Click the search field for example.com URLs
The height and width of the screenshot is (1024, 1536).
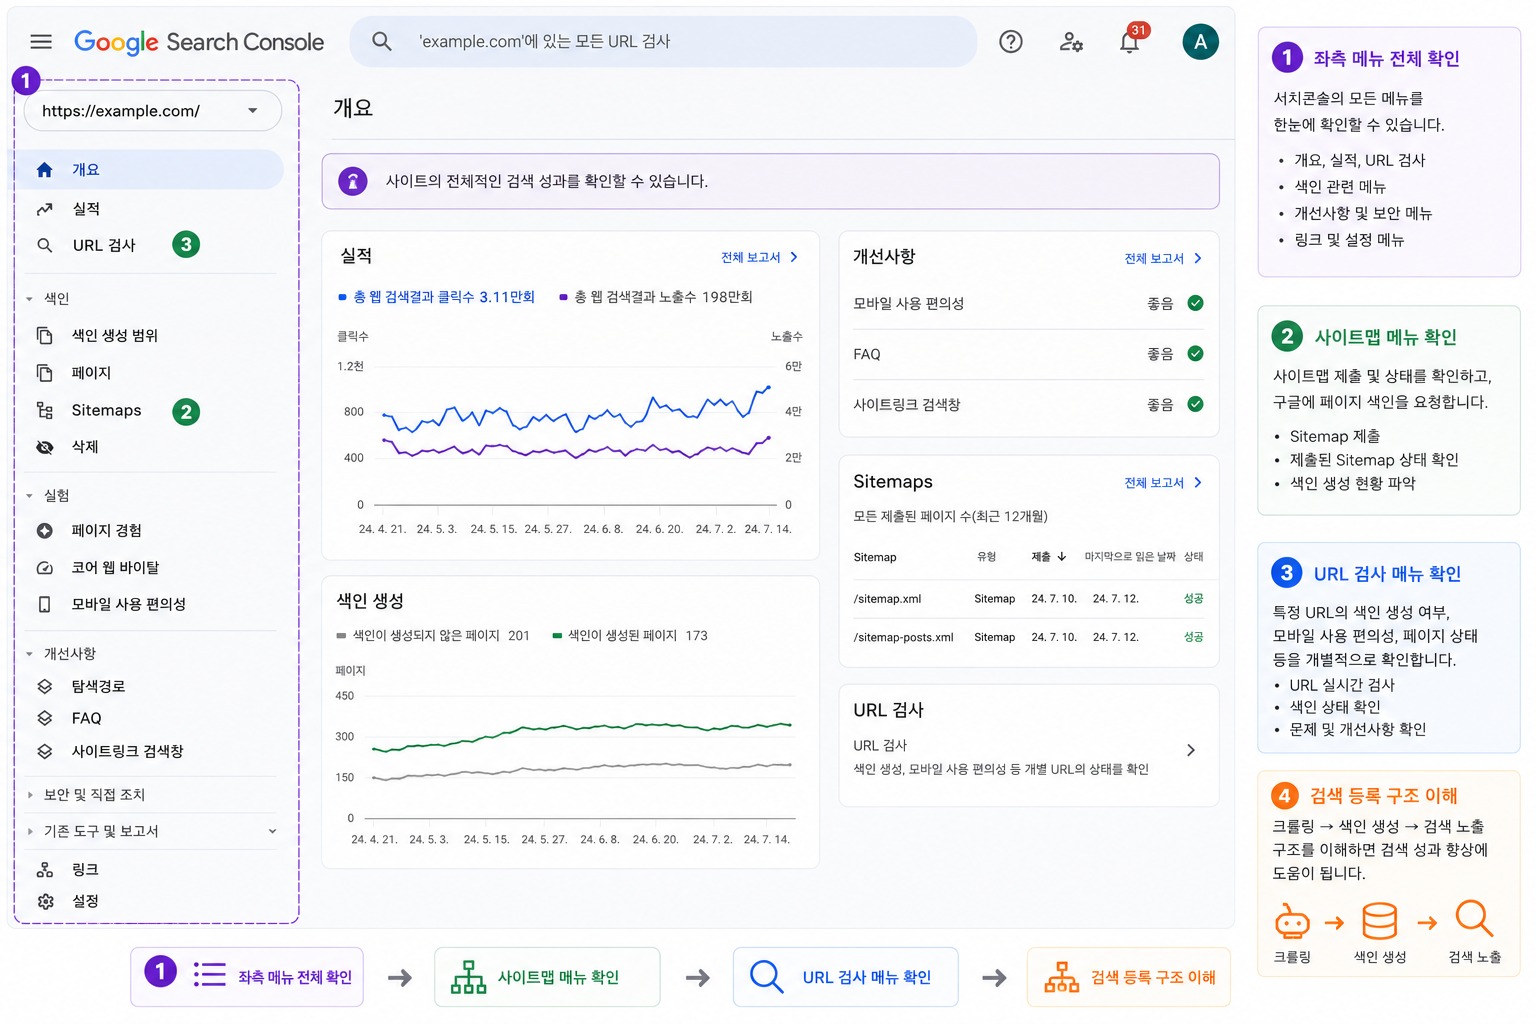coord(663,41)
